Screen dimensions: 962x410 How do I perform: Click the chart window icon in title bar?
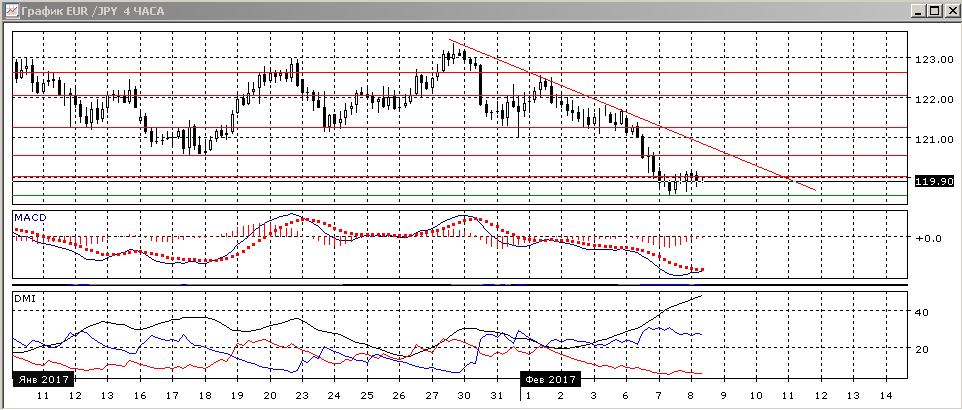click(x=11, y=10)
